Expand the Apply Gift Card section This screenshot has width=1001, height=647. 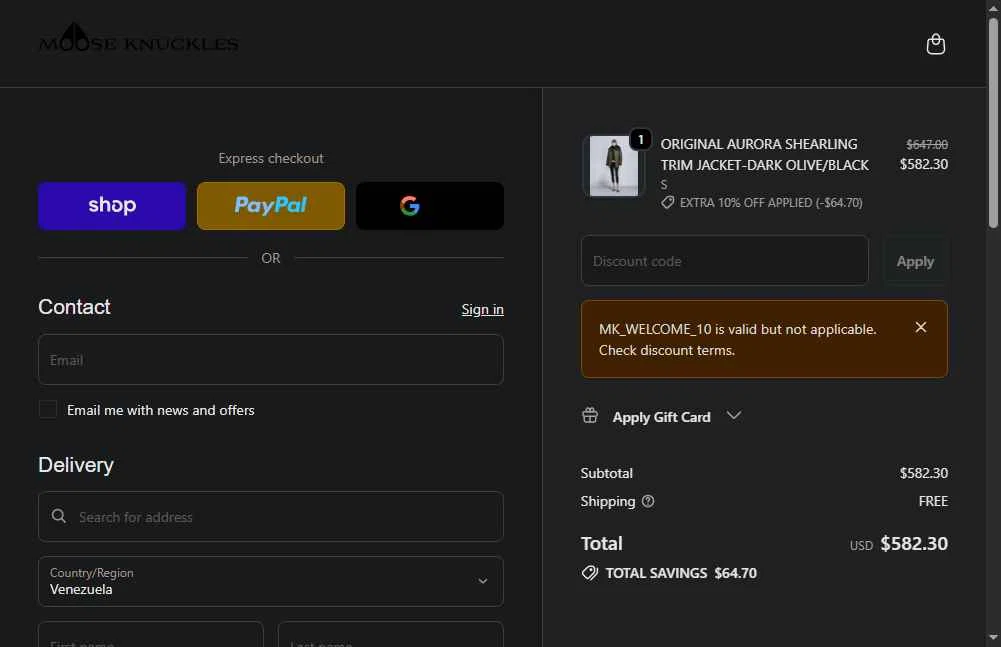pyautogui.click(x=661, y=416)
